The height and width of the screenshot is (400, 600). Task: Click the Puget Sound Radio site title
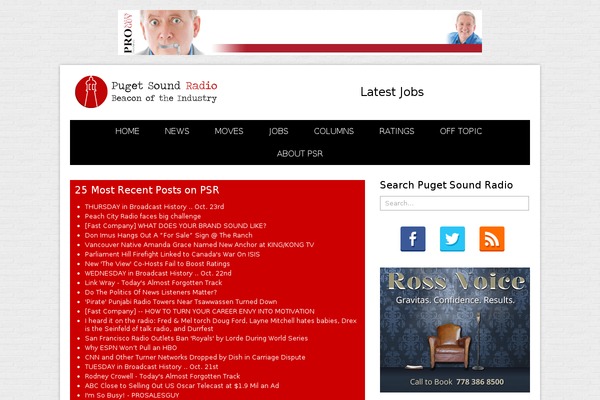pyautogui.click(x=164, y=85)
